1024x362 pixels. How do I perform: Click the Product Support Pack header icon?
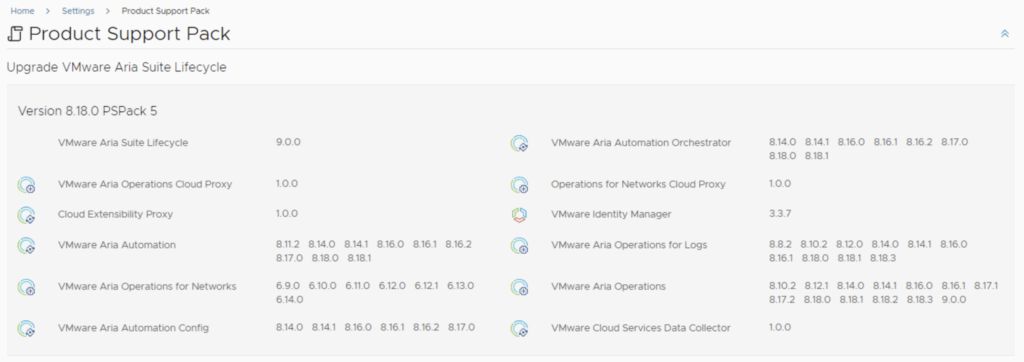15,34
